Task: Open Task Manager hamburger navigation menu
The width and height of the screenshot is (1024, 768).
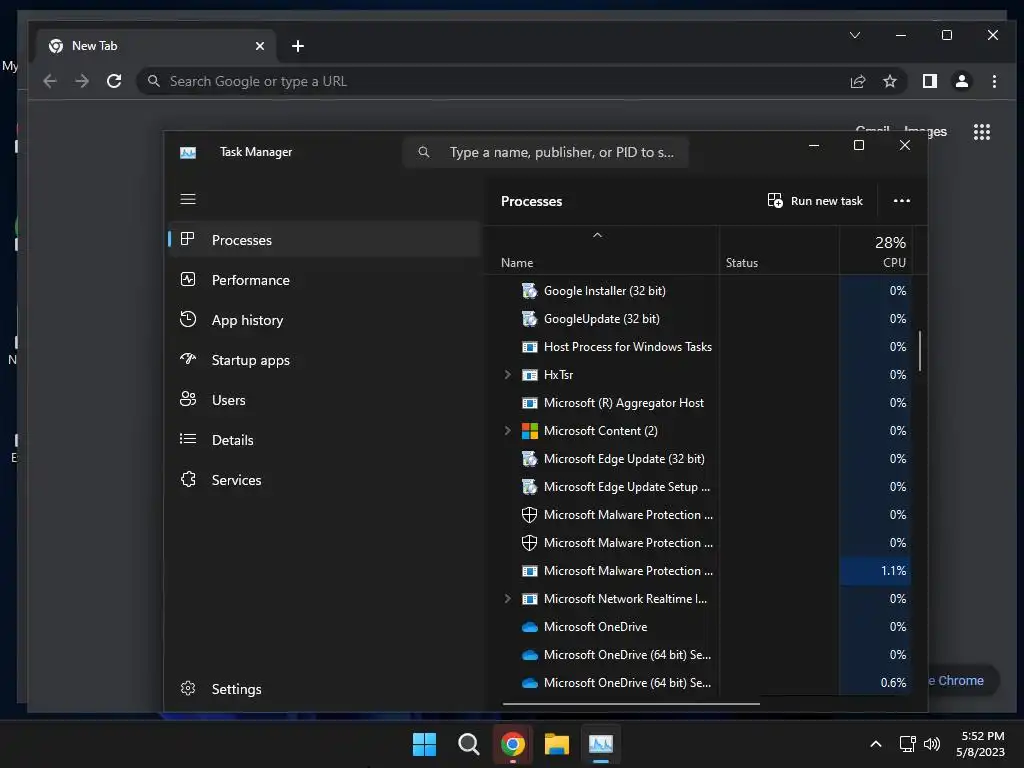Action: tap(188, 199)
